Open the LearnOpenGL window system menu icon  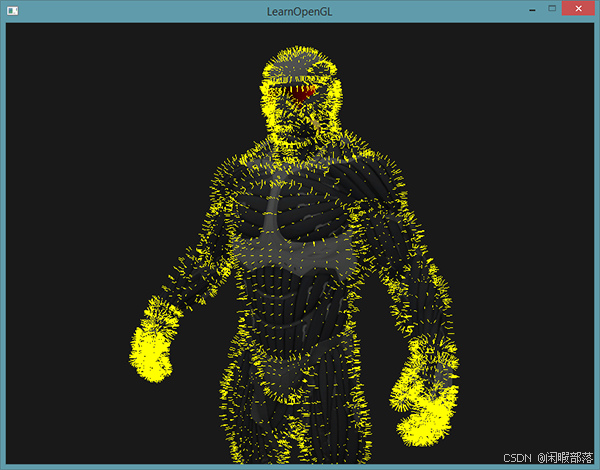click(12, 11)
